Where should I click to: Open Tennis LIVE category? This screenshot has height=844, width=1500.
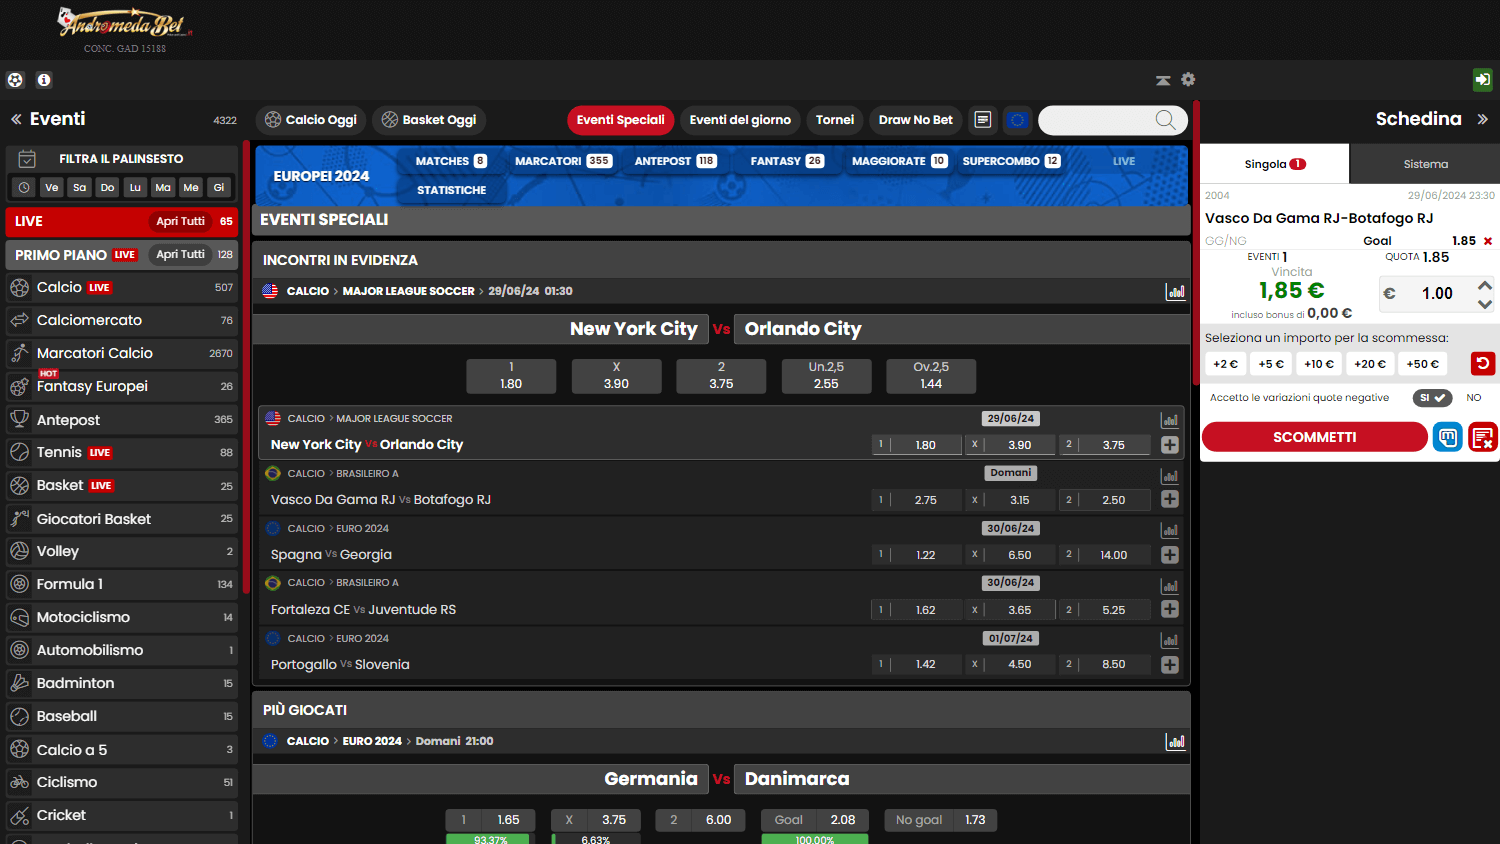coord(122,453)
